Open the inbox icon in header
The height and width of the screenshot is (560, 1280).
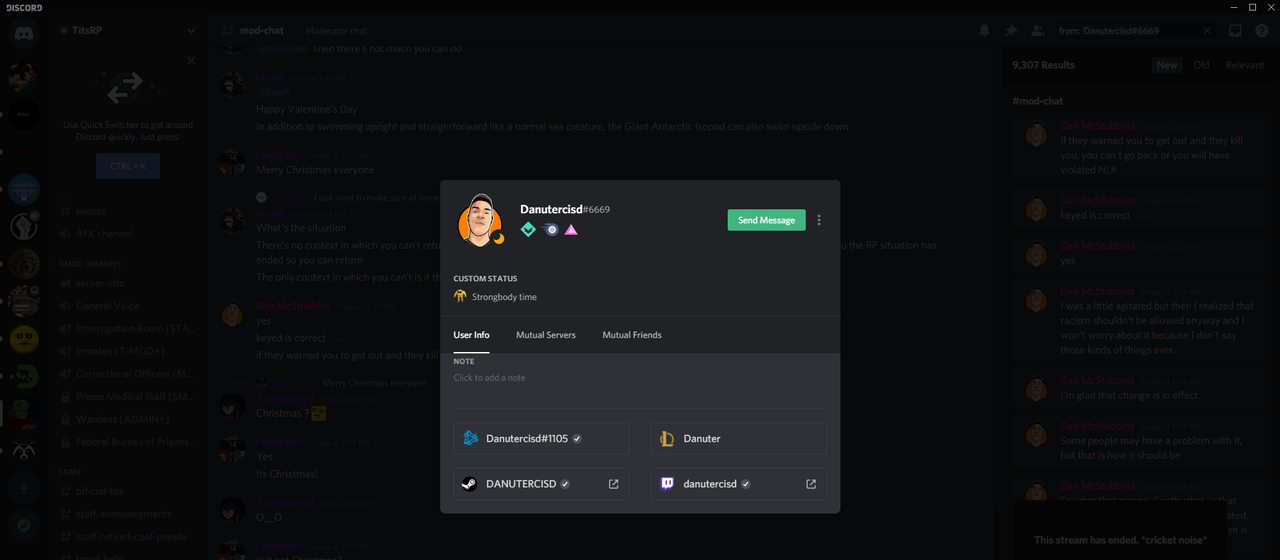point(1235,31)
